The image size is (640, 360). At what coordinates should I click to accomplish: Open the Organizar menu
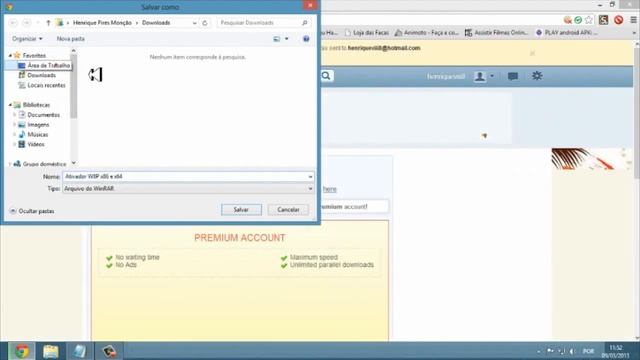(x=27, y=39)
